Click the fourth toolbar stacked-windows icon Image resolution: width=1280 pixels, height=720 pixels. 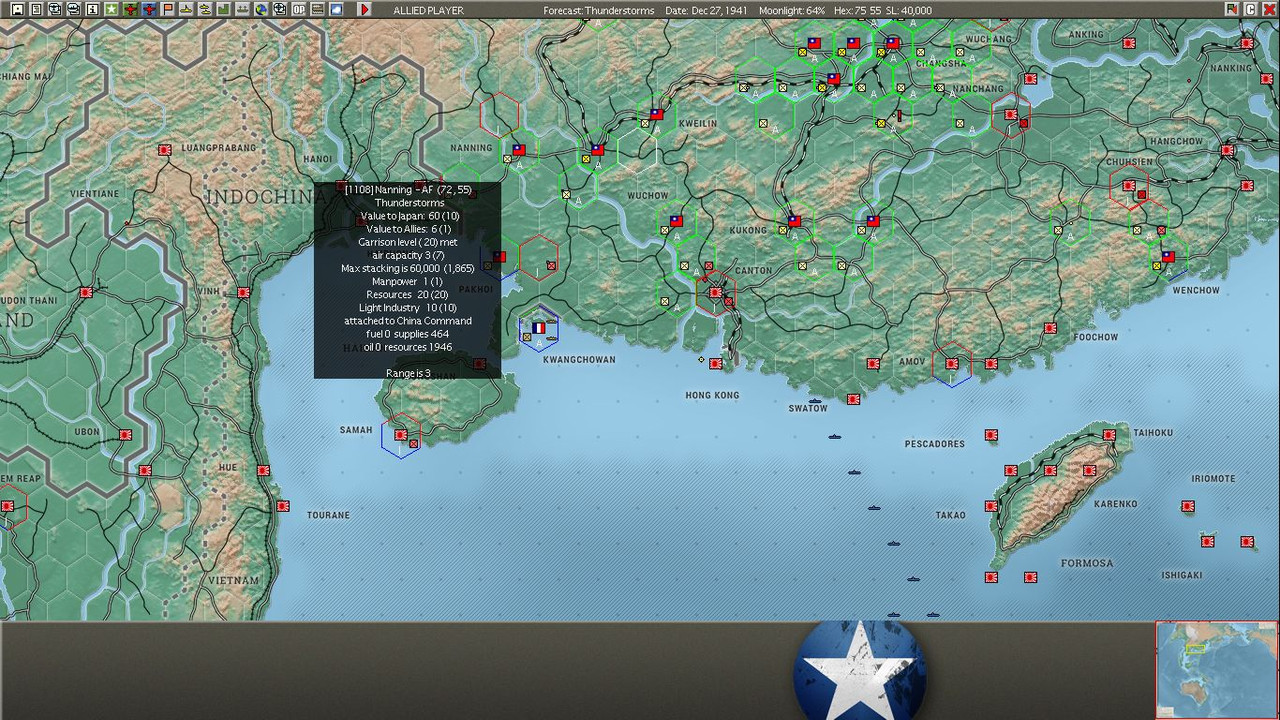(x=73, y=9)
